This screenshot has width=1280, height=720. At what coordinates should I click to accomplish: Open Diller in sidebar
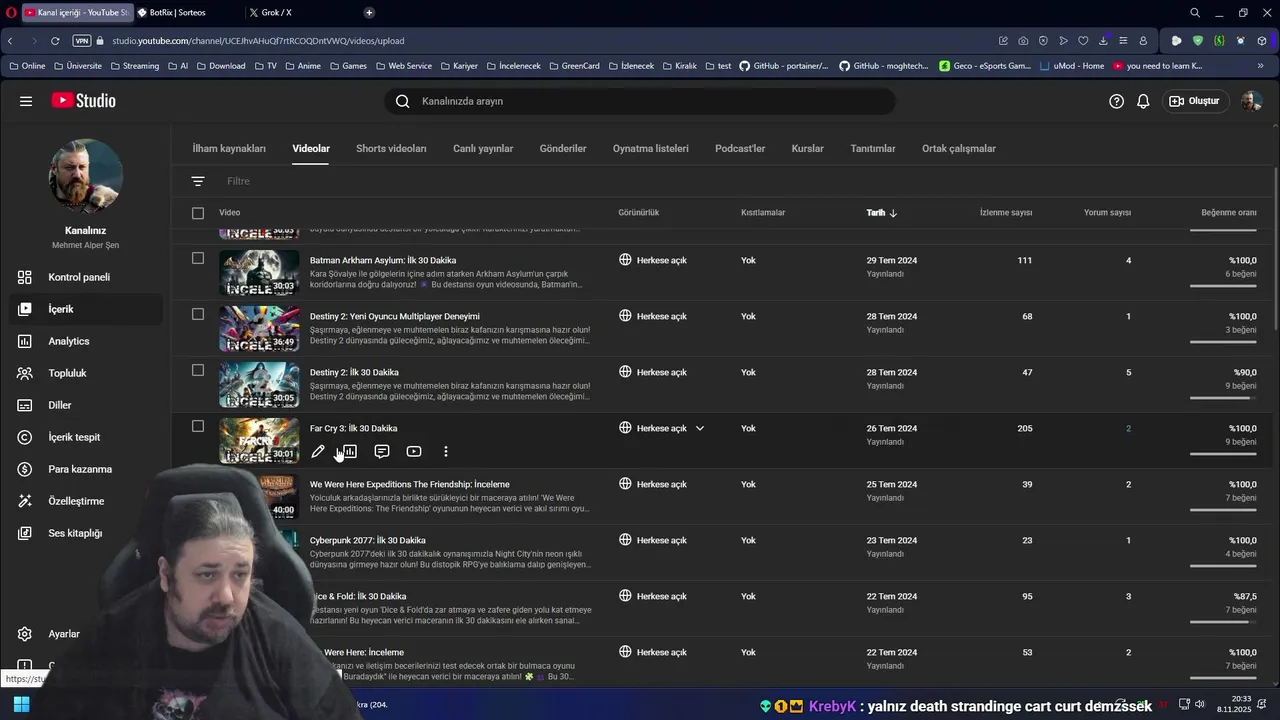(85, 405)
